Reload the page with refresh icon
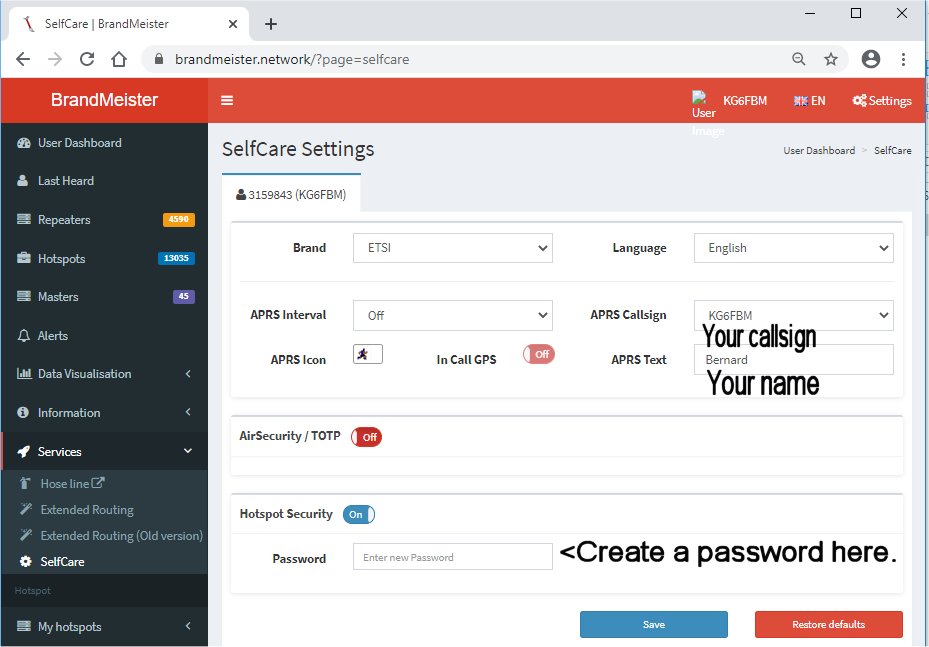This screenshot has height=647, width=929. click(87, 59)
